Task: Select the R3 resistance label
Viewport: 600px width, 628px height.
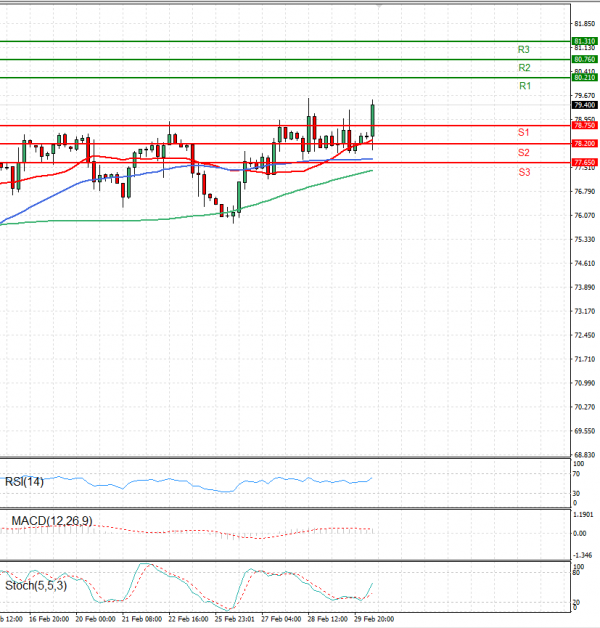Action: point(523,50)
